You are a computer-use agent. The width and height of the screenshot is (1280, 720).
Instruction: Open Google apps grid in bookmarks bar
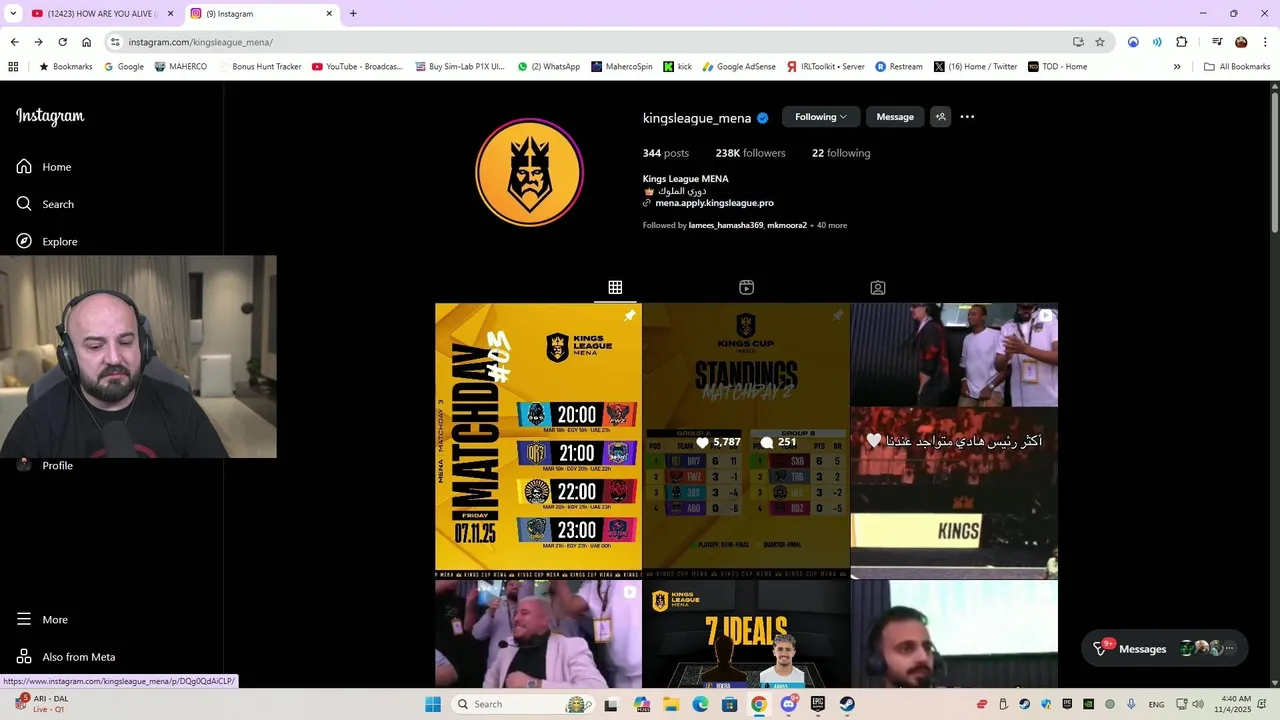point(13,67)
